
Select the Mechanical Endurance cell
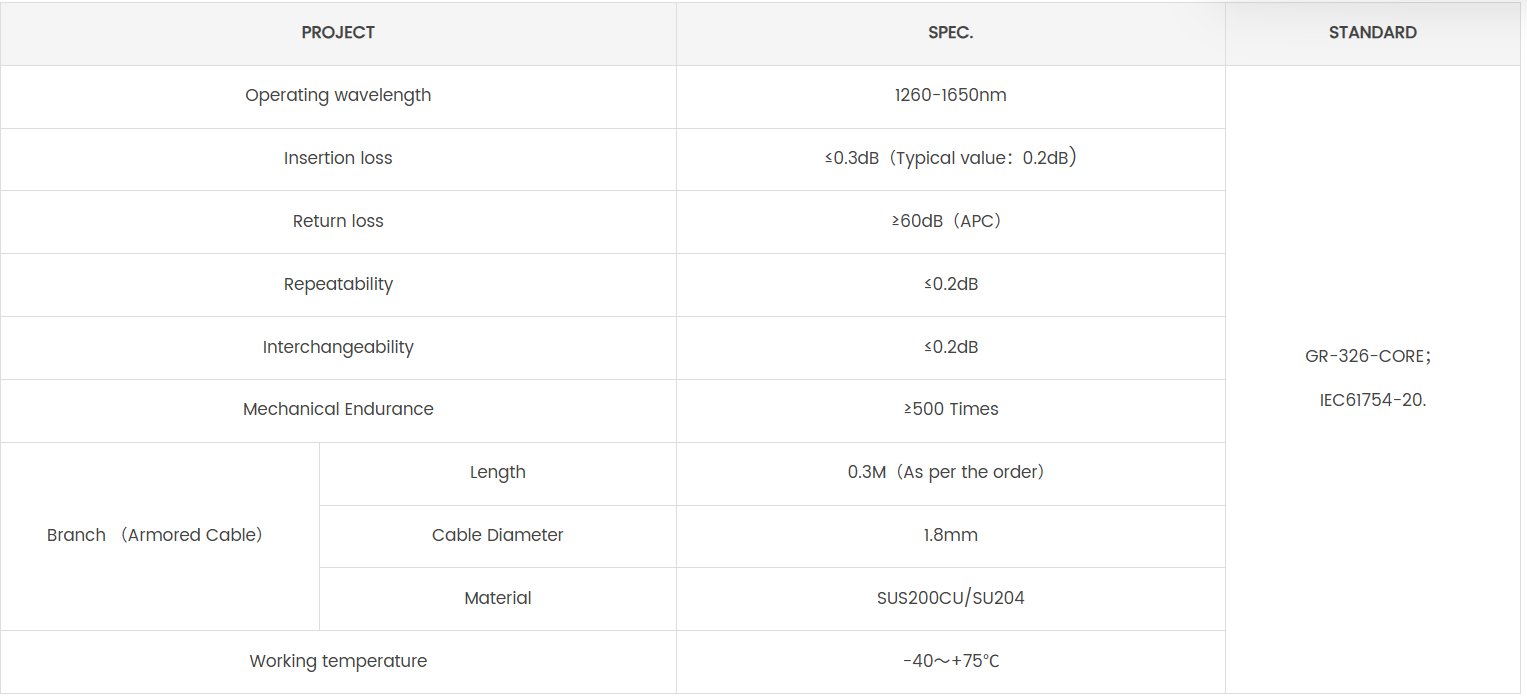pyautogui.click(x=338, y=410)
